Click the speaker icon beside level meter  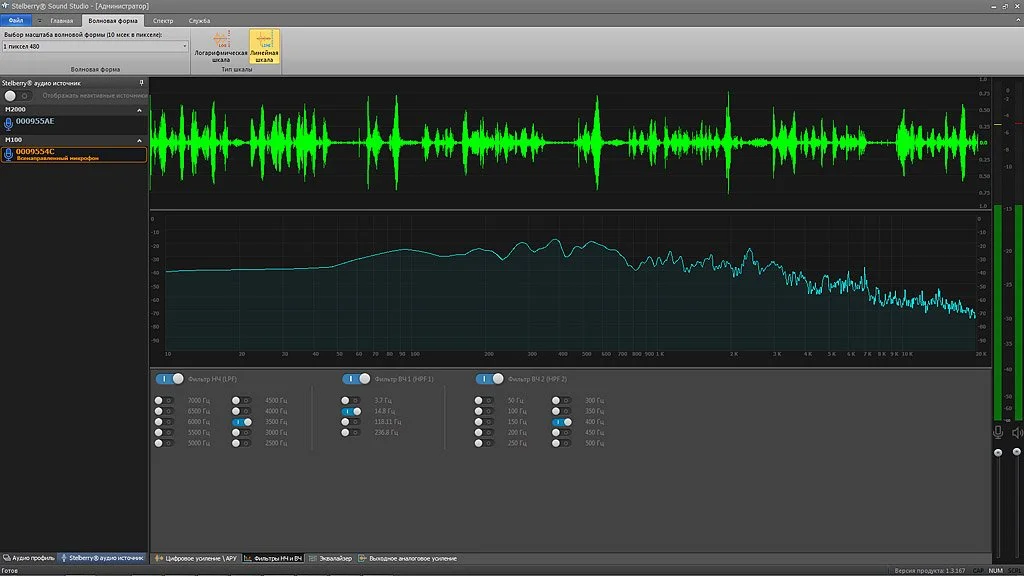point(1017,432)
